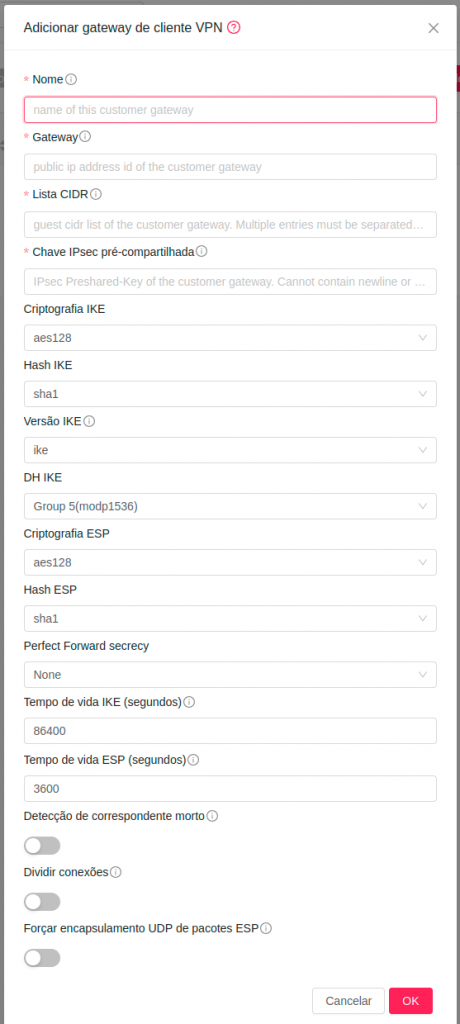This screenshot has width=460, height=1024.
Task: Click info icon for Forçar encapsulamento UDP
Action: point(266,928)
